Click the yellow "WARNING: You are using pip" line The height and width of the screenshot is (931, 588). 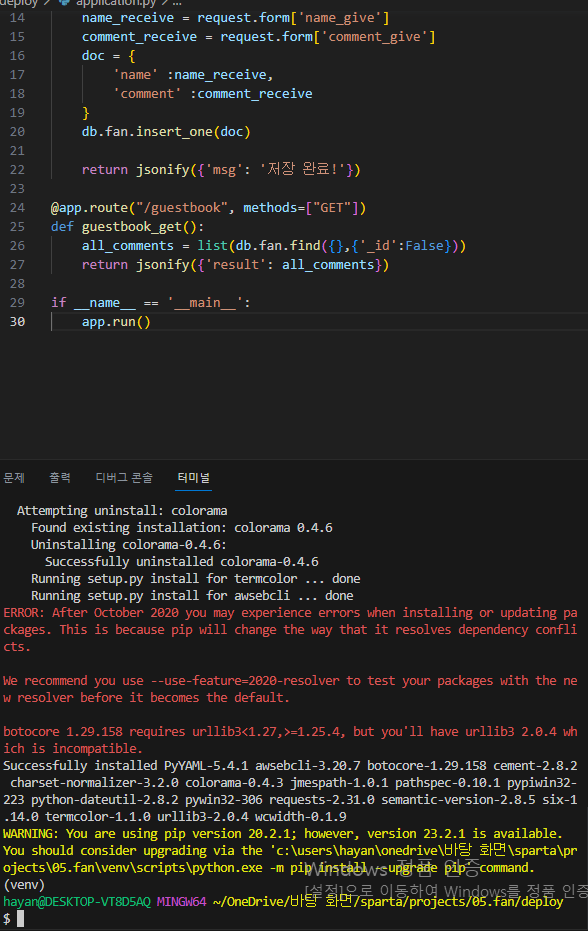pyautogui.click(x=282, y=834)
